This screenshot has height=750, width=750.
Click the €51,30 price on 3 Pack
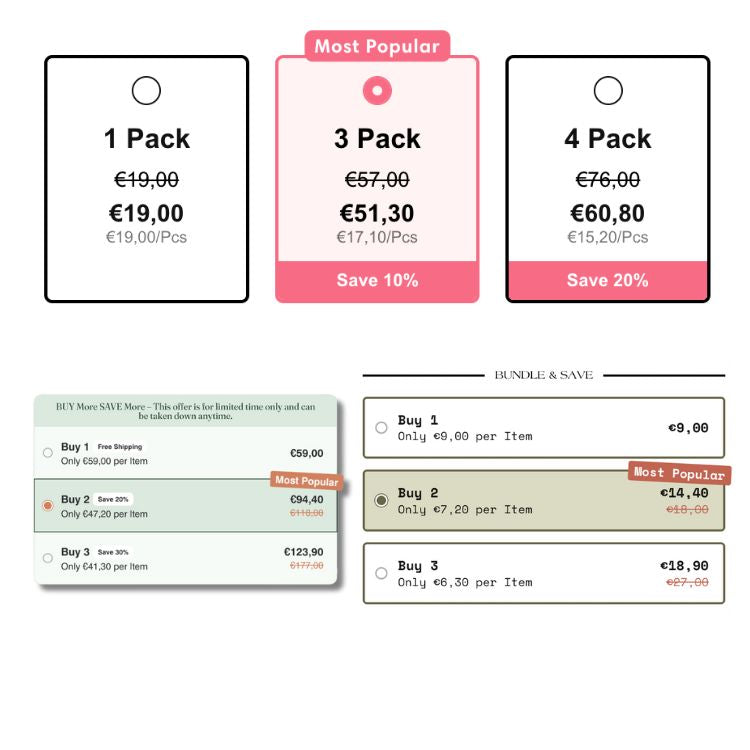pos(377,213)
